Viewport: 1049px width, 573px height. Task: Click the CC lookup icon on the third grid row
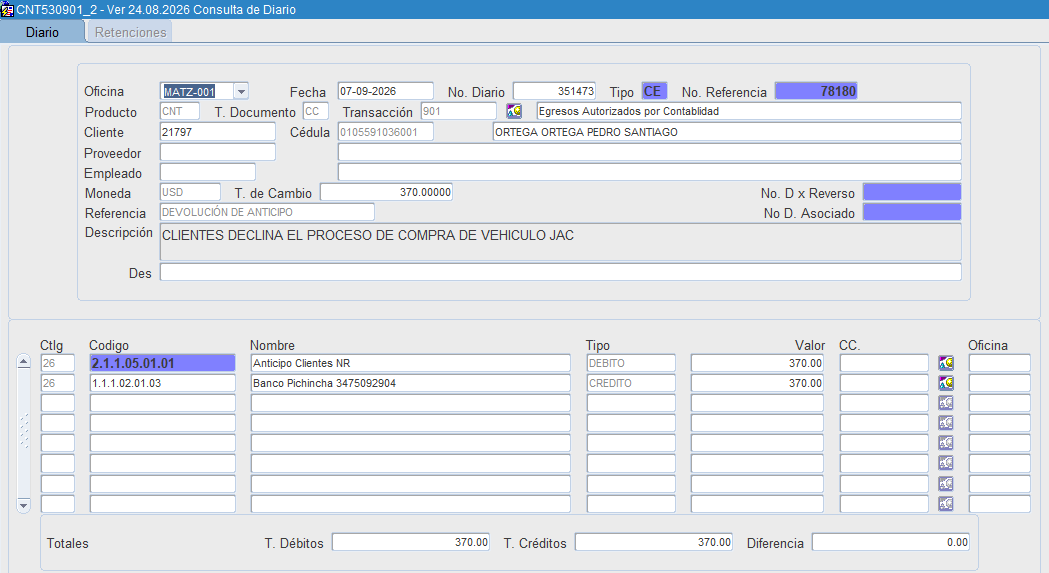946,403
